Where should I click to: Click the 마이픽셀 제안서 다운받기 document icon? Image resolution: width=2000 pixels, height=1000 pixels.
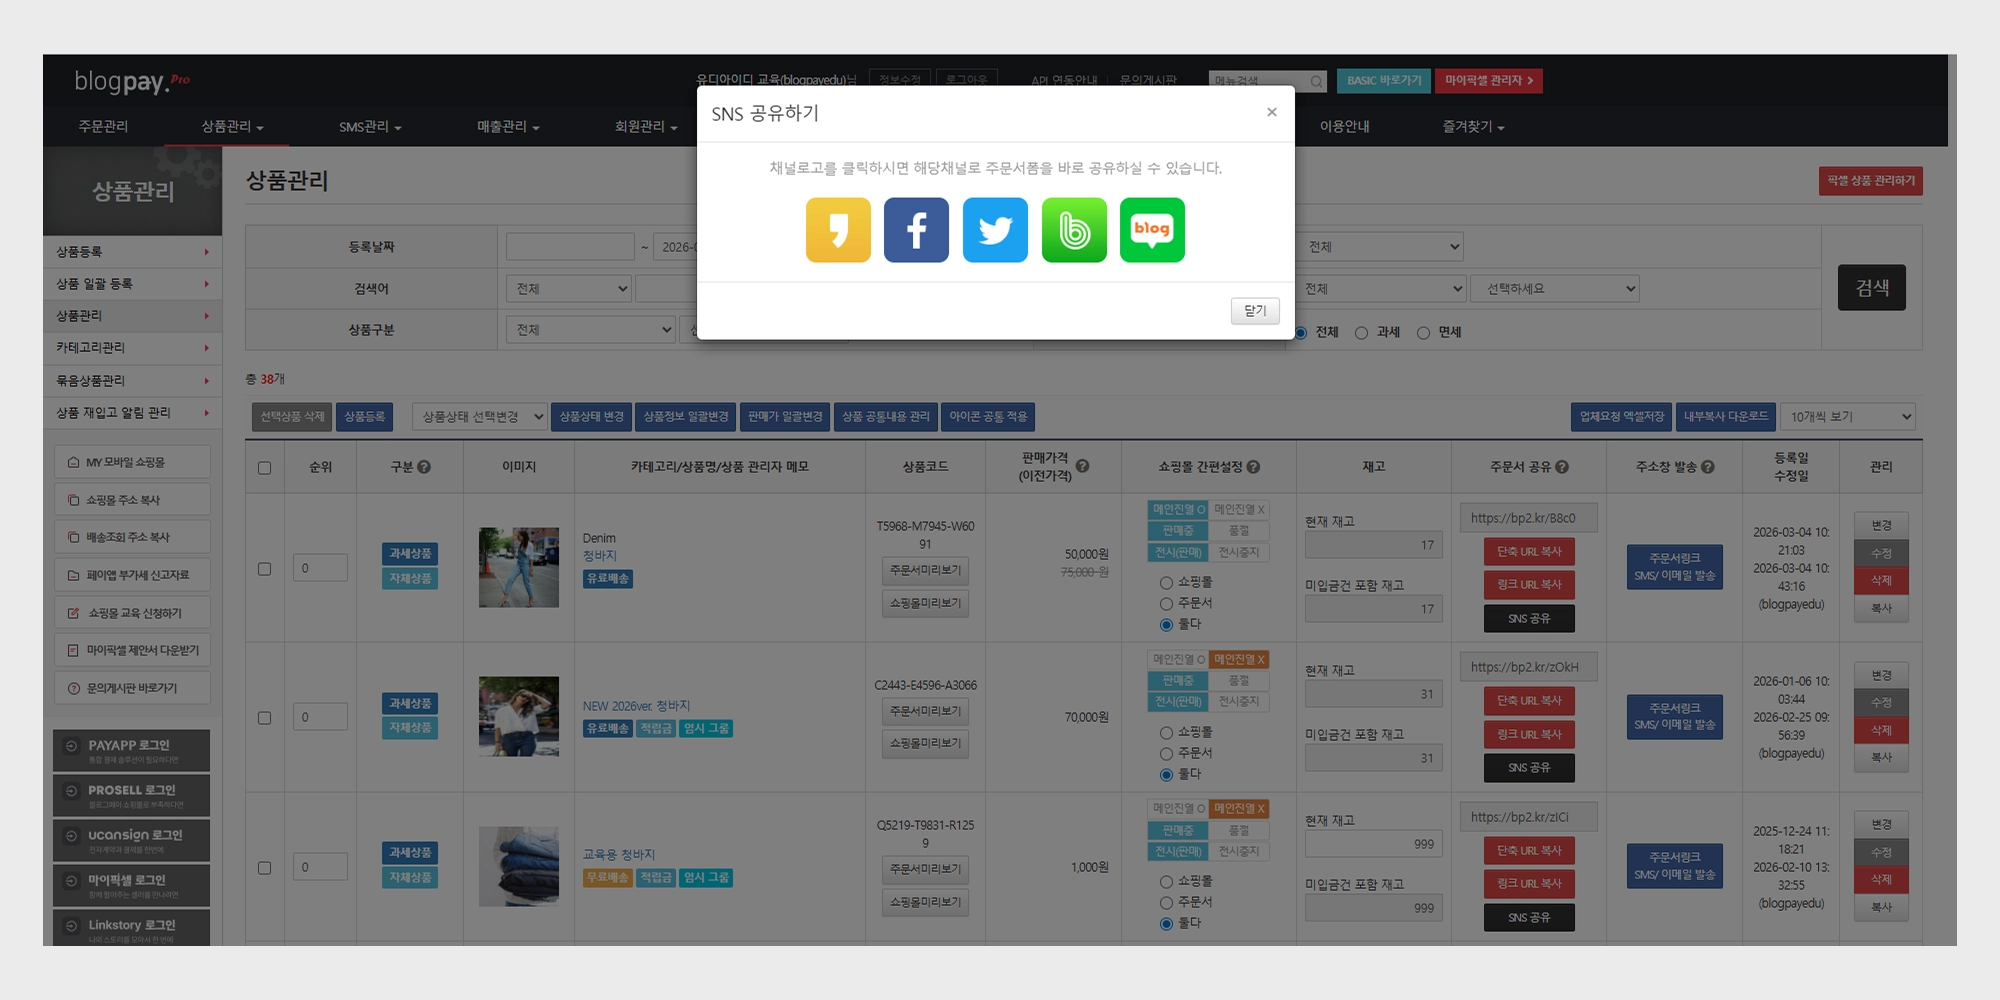[x=73, y=650]
